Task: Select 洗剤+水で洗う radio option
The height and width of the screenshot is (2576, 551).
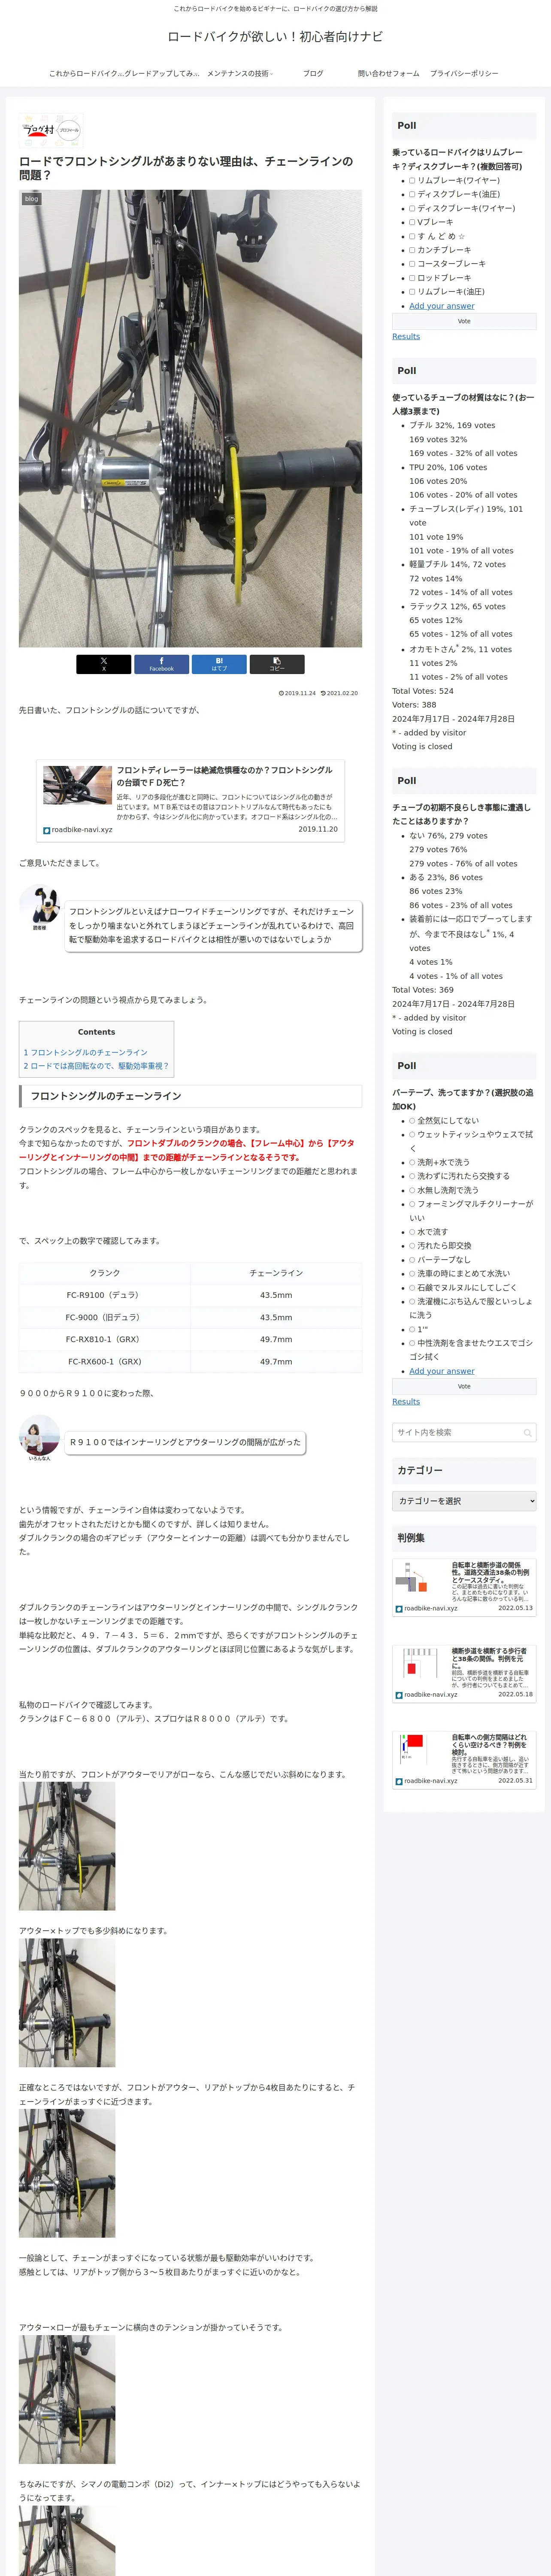Action: (x=412, y=1163)
